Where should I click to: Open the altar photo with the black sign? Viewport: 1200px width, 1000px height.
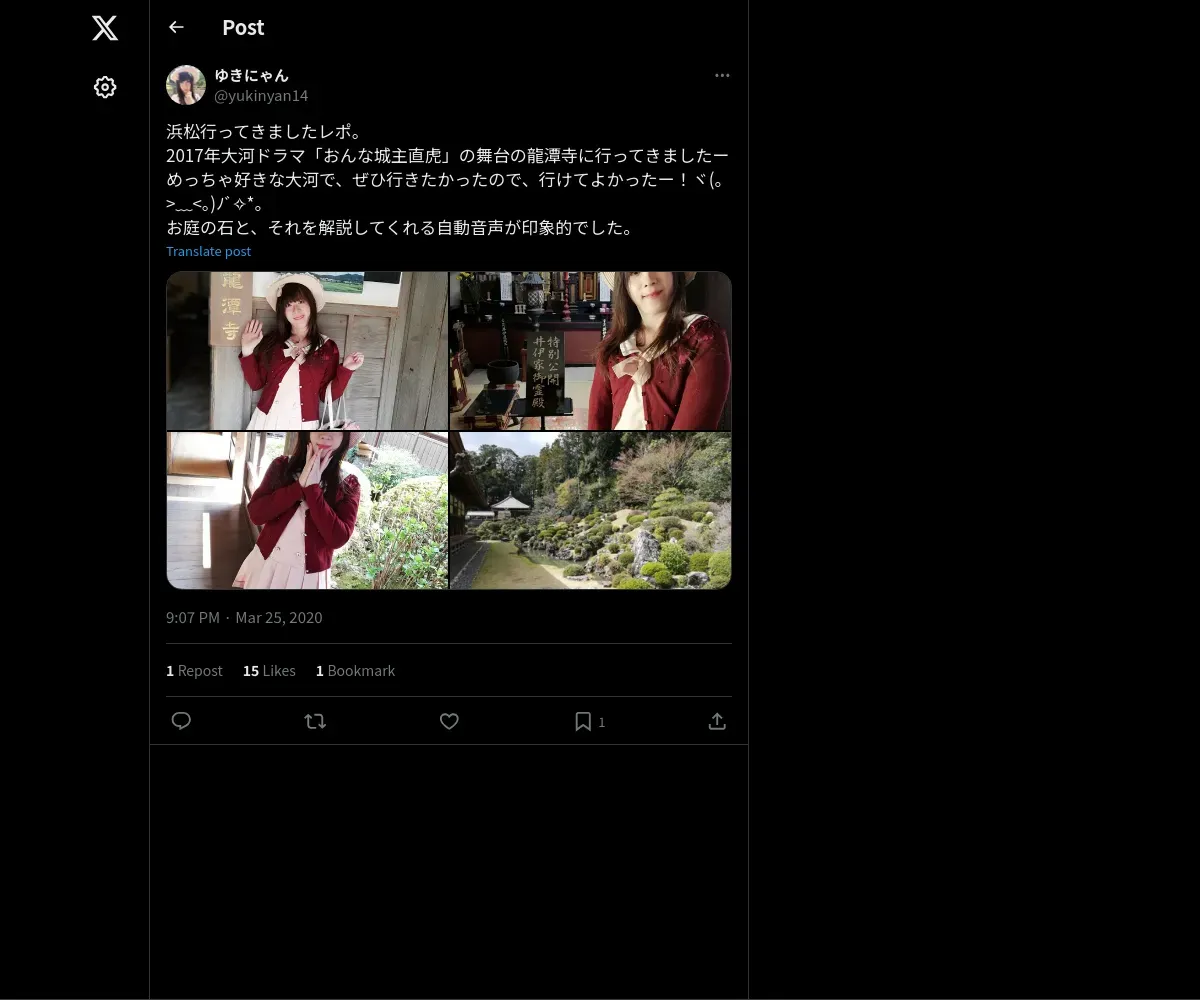590,351
